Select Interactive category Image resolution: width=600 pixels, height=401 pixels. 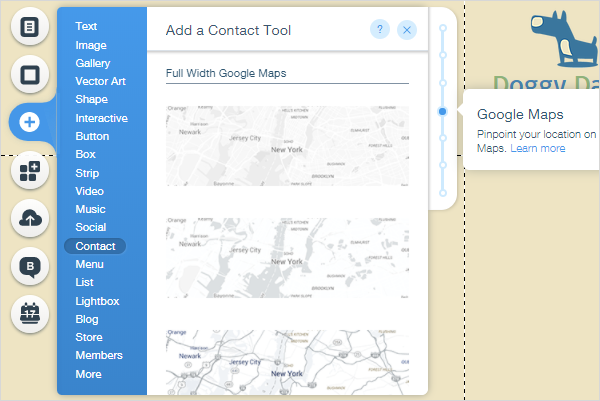pos(101,118)
